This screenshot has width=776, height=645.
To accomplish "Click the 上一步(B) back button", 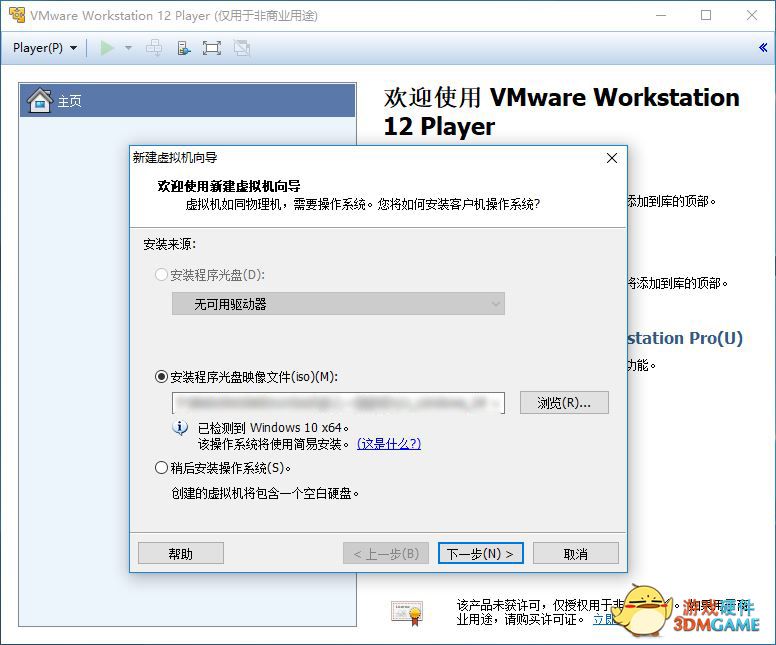I will coord(386,553).
